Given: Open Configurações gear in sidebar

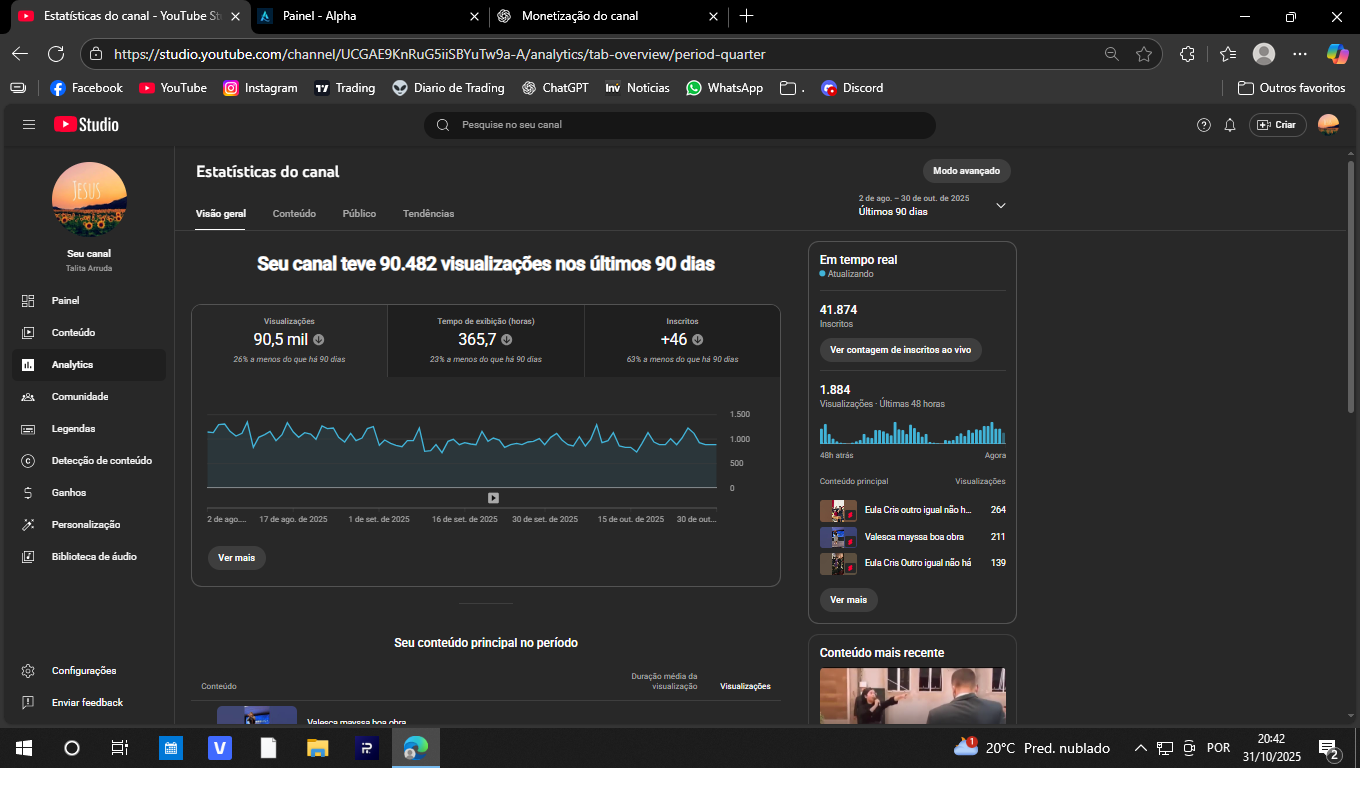Looking at the screenshot, I should click(x=84, y=671).
